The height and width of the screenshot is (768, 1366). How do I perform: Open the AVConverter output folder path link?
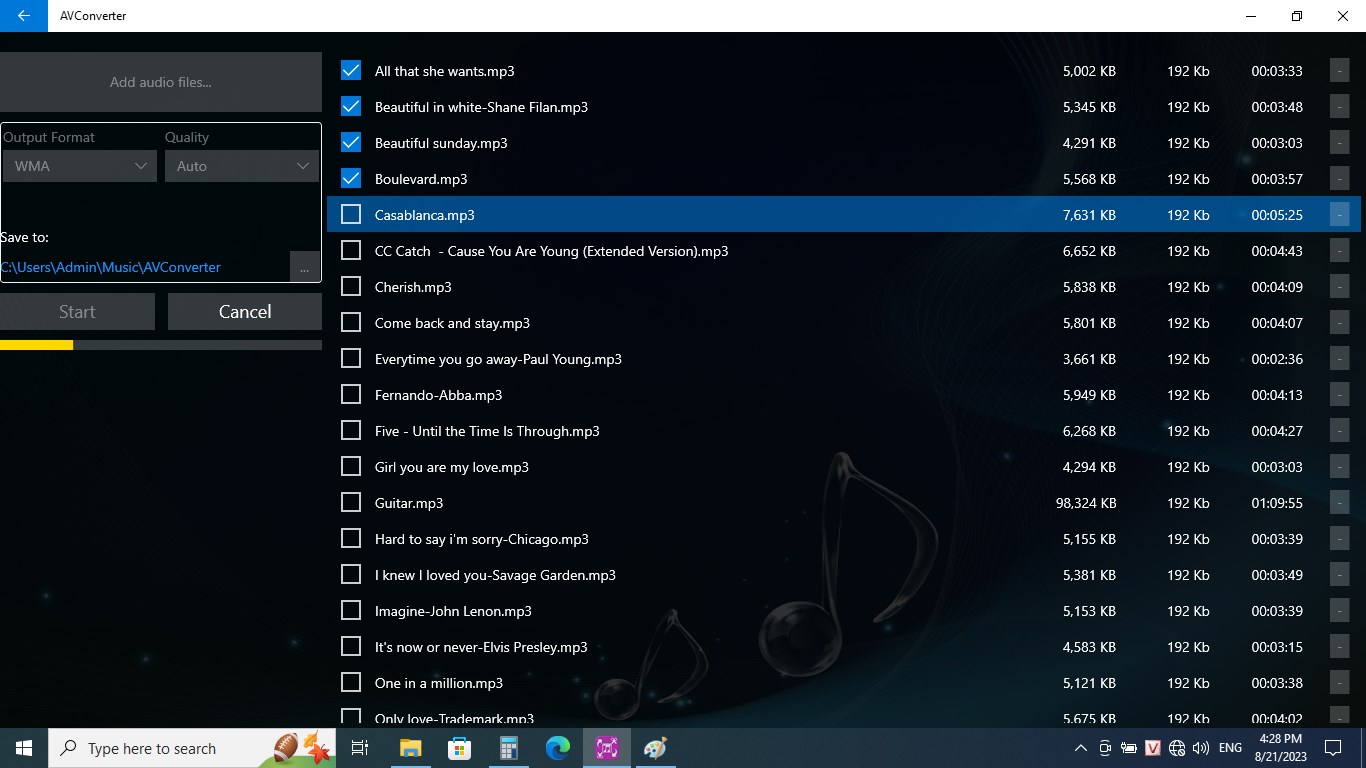111,267
